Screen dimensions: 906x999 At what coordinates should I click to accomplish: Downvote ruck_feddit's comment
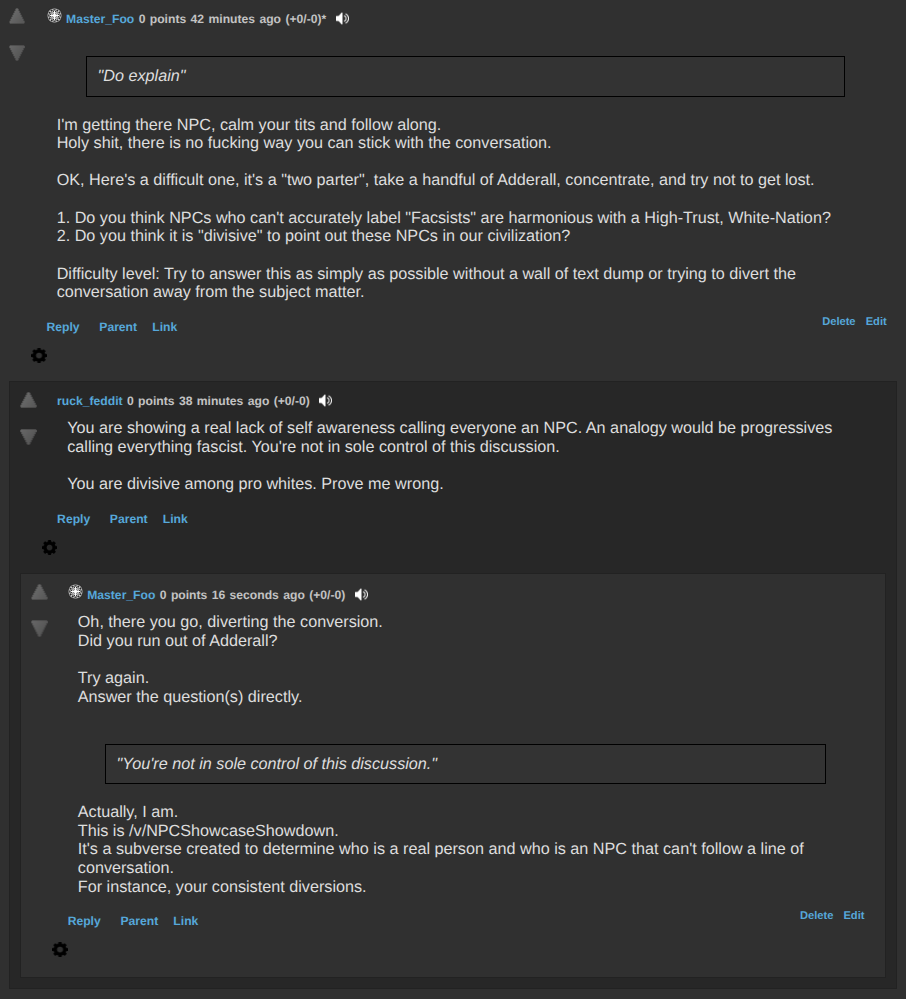point(28,436)
